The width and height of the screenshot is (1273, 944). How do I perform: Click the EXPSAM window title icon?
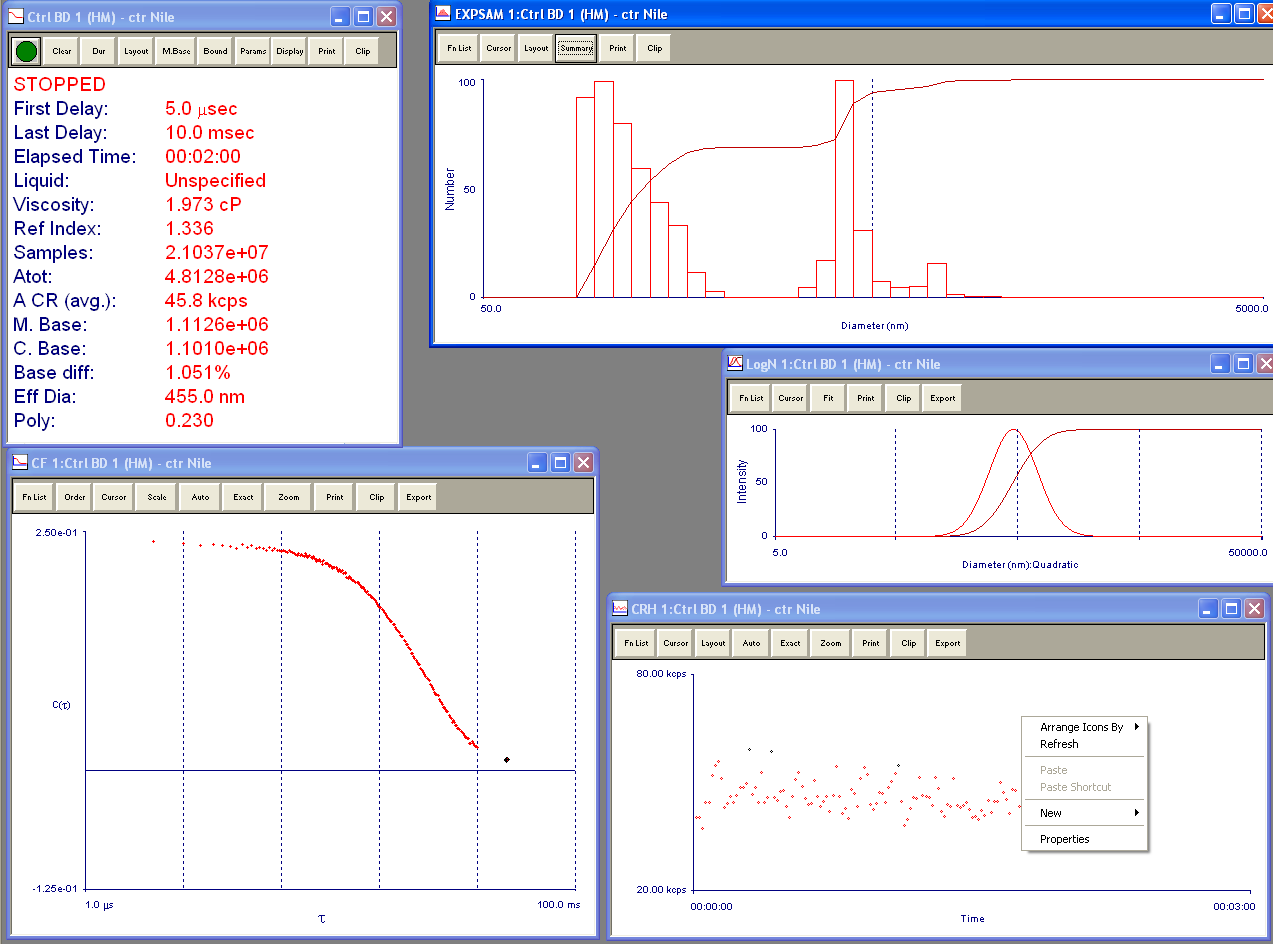442,14
